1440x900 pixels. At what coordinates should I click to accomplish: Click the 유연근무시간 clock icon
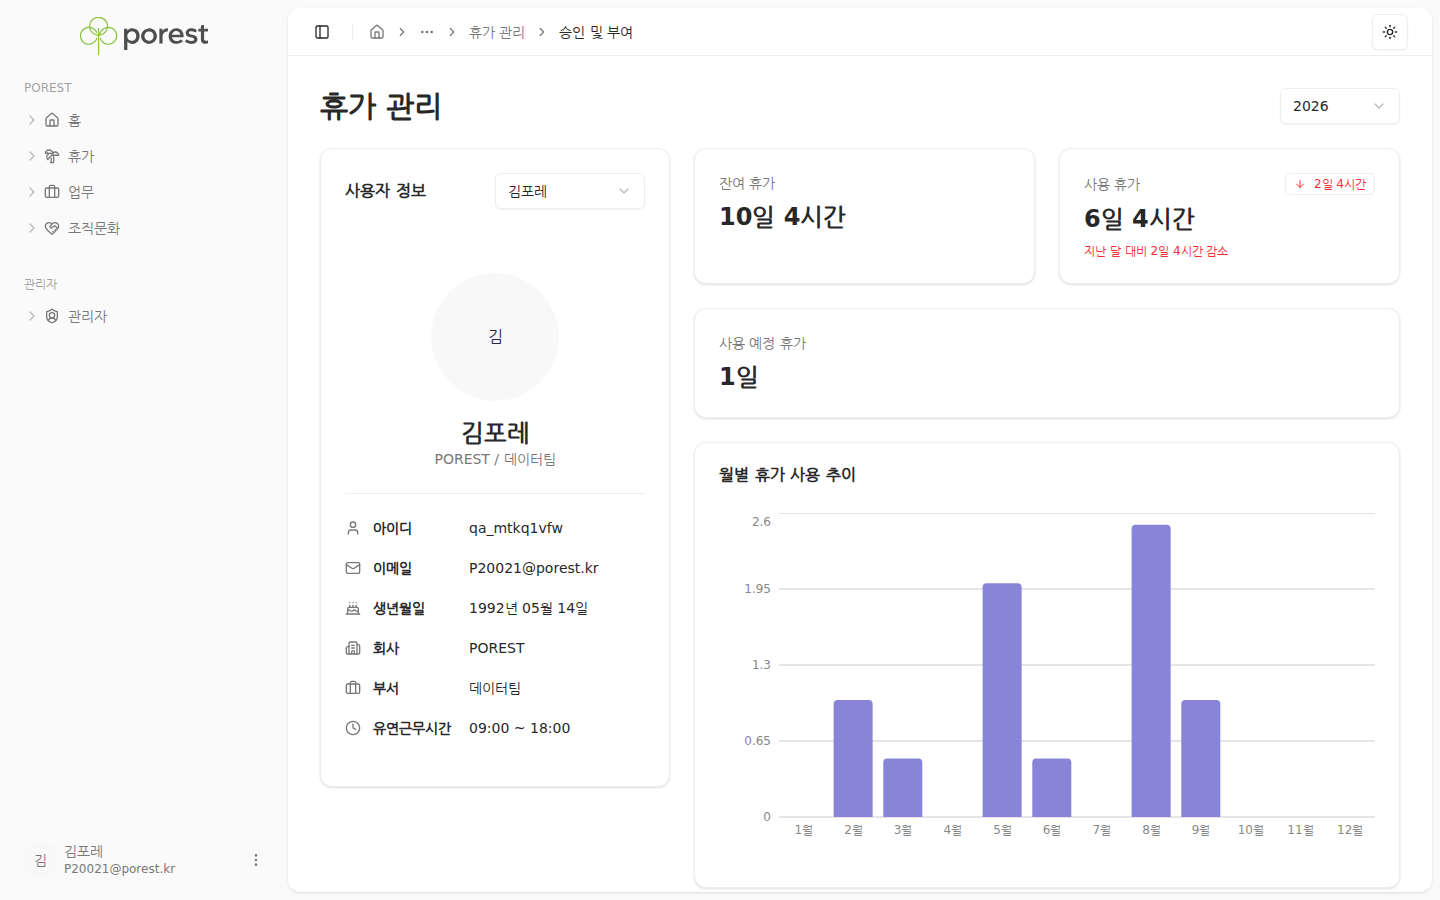pyautogui.click(x=353, y=728)
